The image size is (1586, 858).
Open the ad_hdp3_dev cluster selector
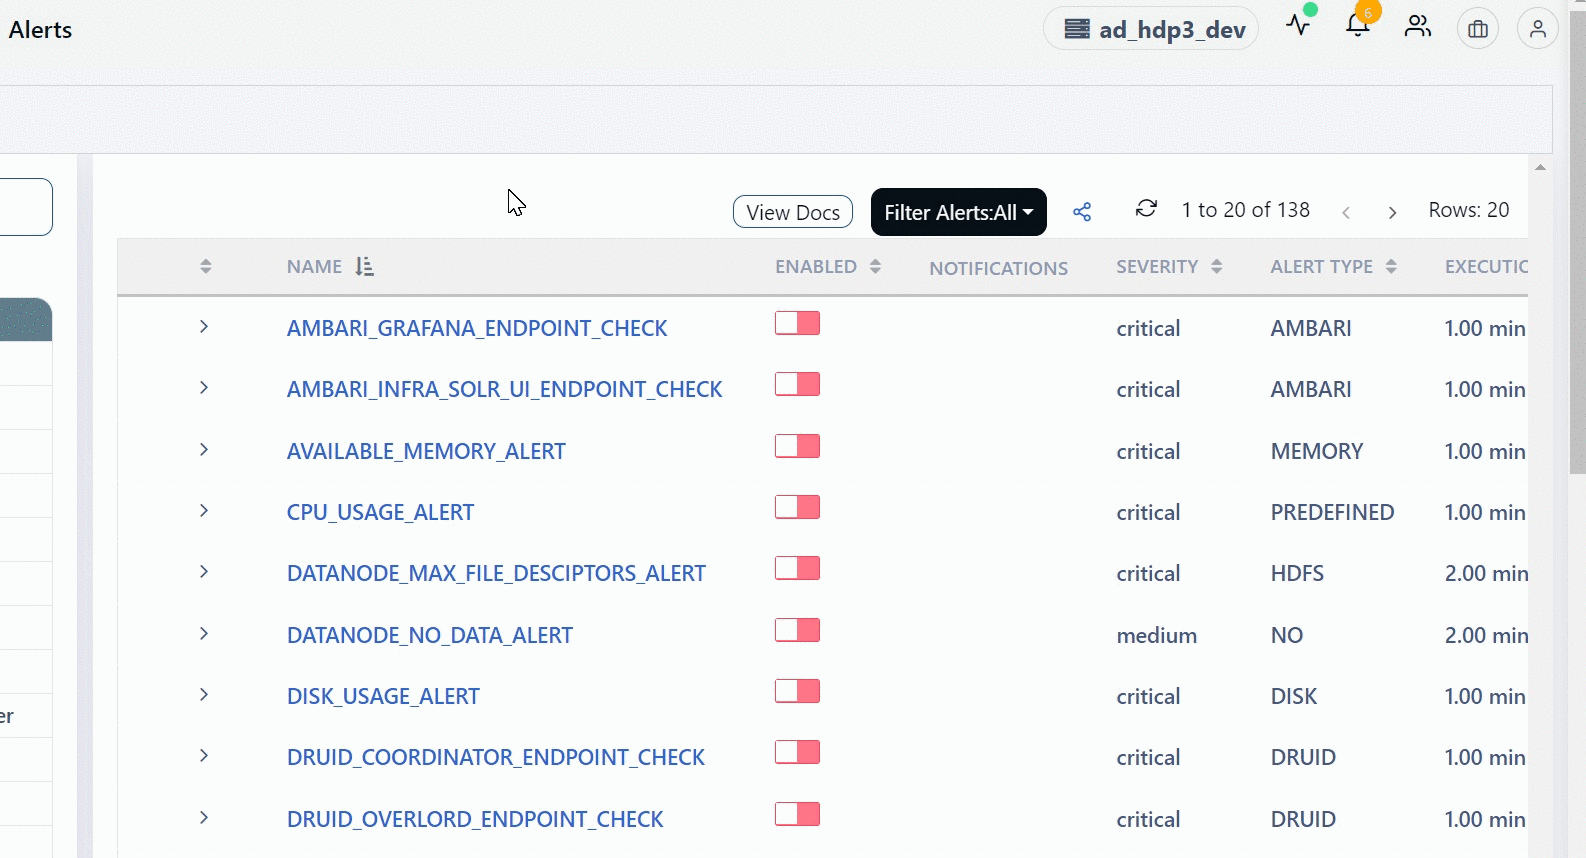[1150, 29]
